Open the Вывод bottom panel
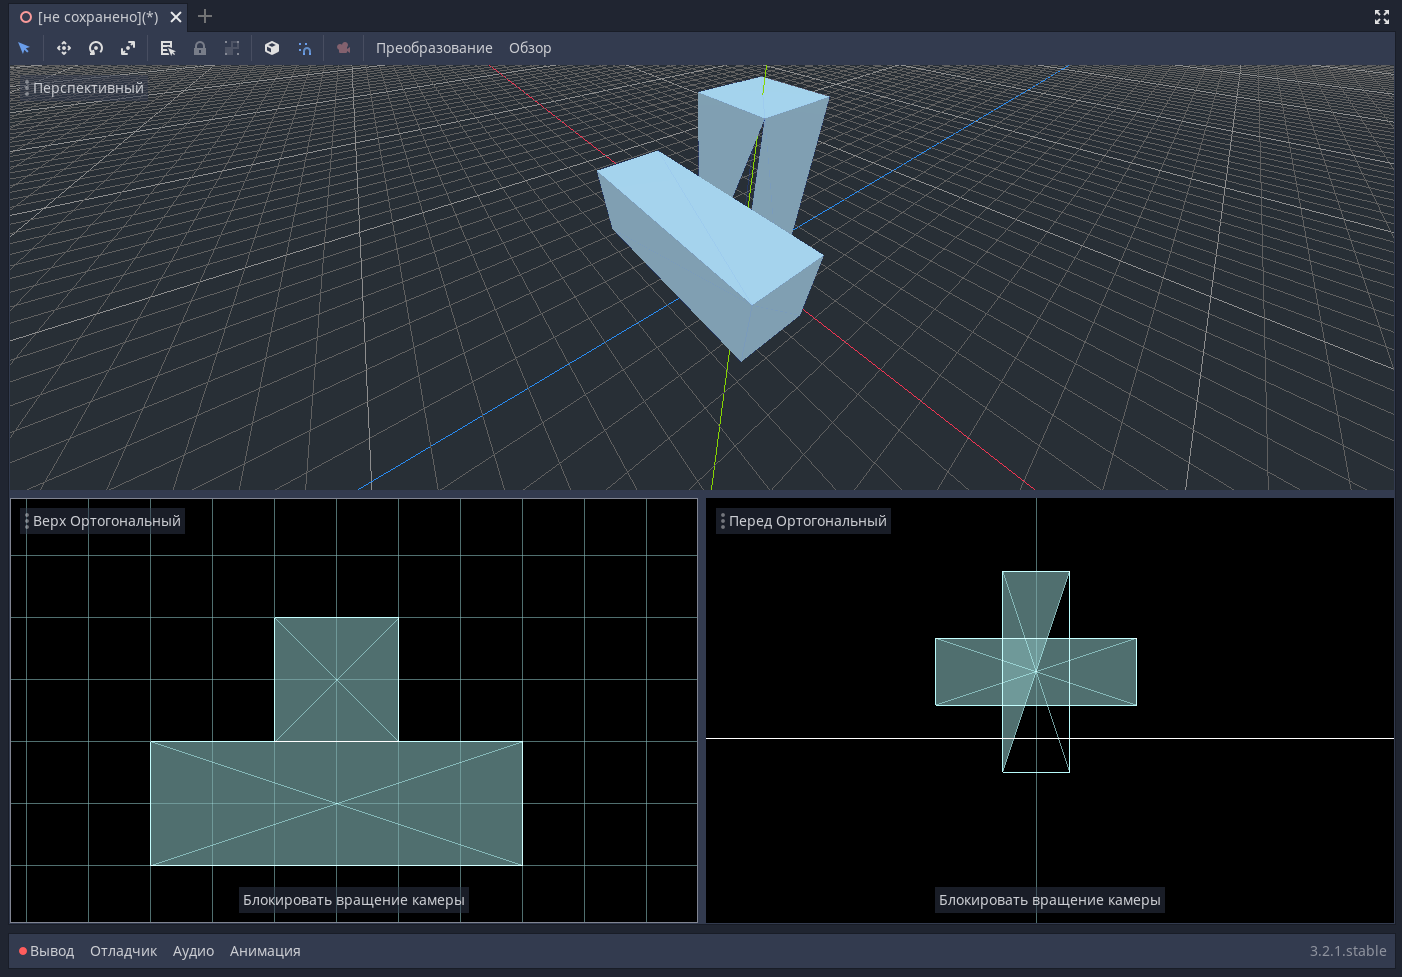 pyautogui.click(x=47, y=951)
